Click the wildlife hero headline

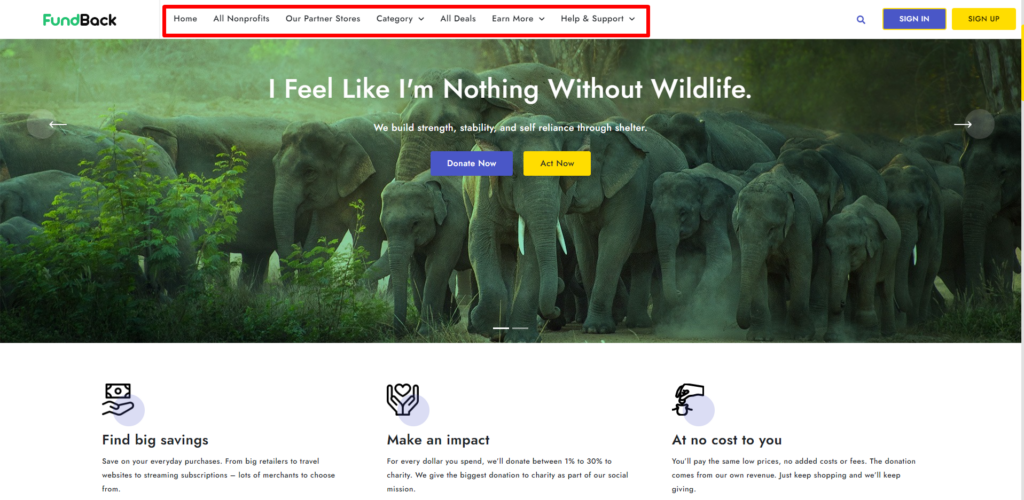(510, 89)
